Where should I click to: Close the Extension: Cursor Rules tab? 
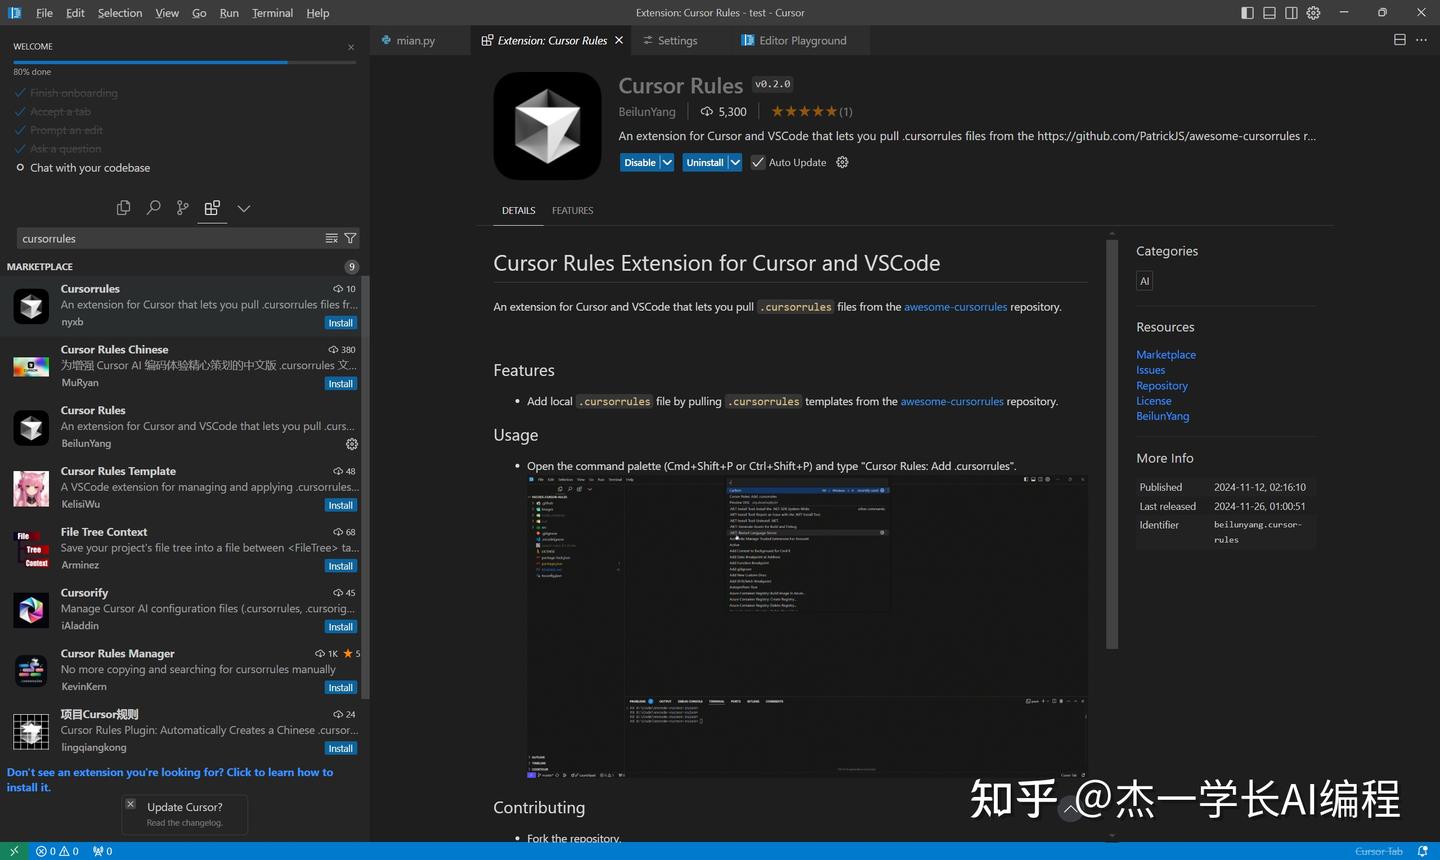[619, 41]
